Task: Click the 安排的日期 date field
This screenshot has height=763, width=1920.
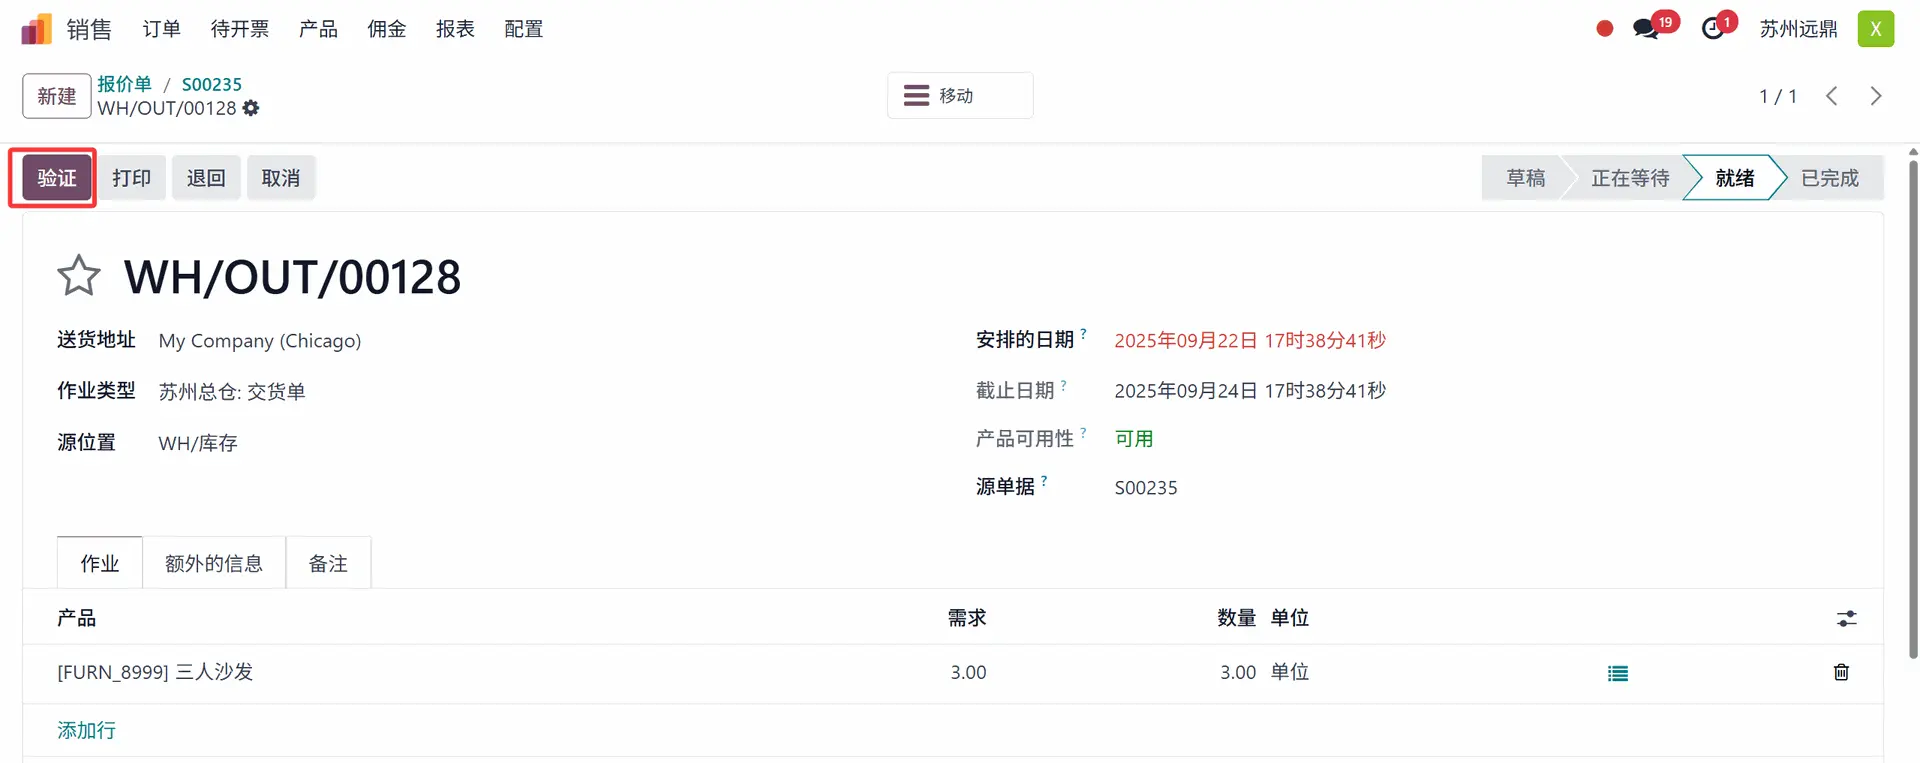Action: point(1250,341)
